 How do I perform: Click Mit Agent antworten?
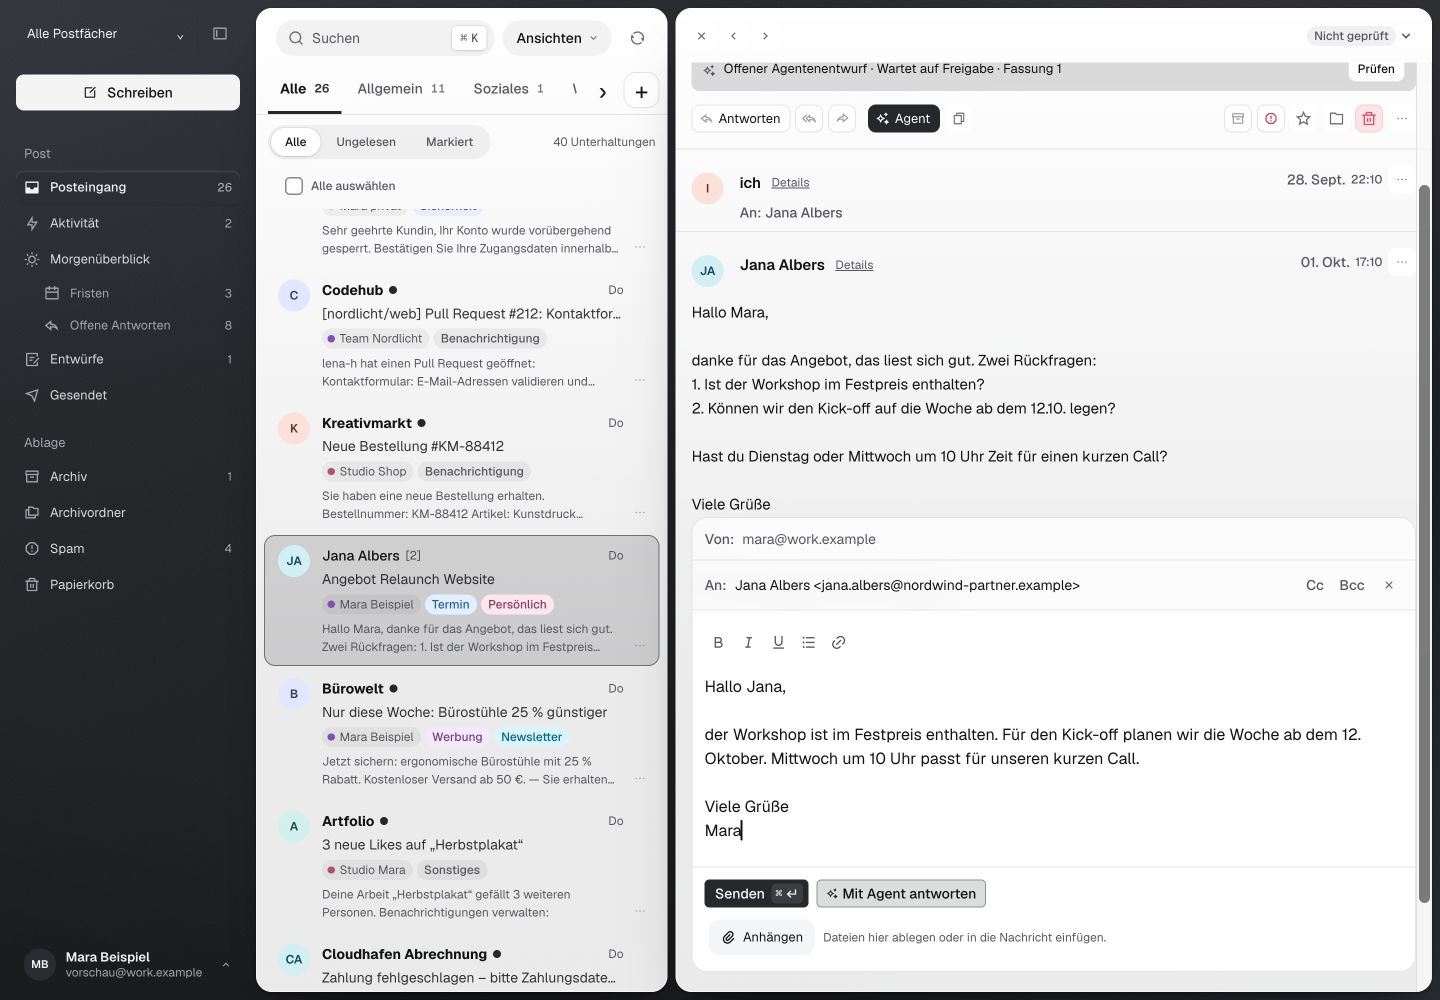(x=901, y=894)
